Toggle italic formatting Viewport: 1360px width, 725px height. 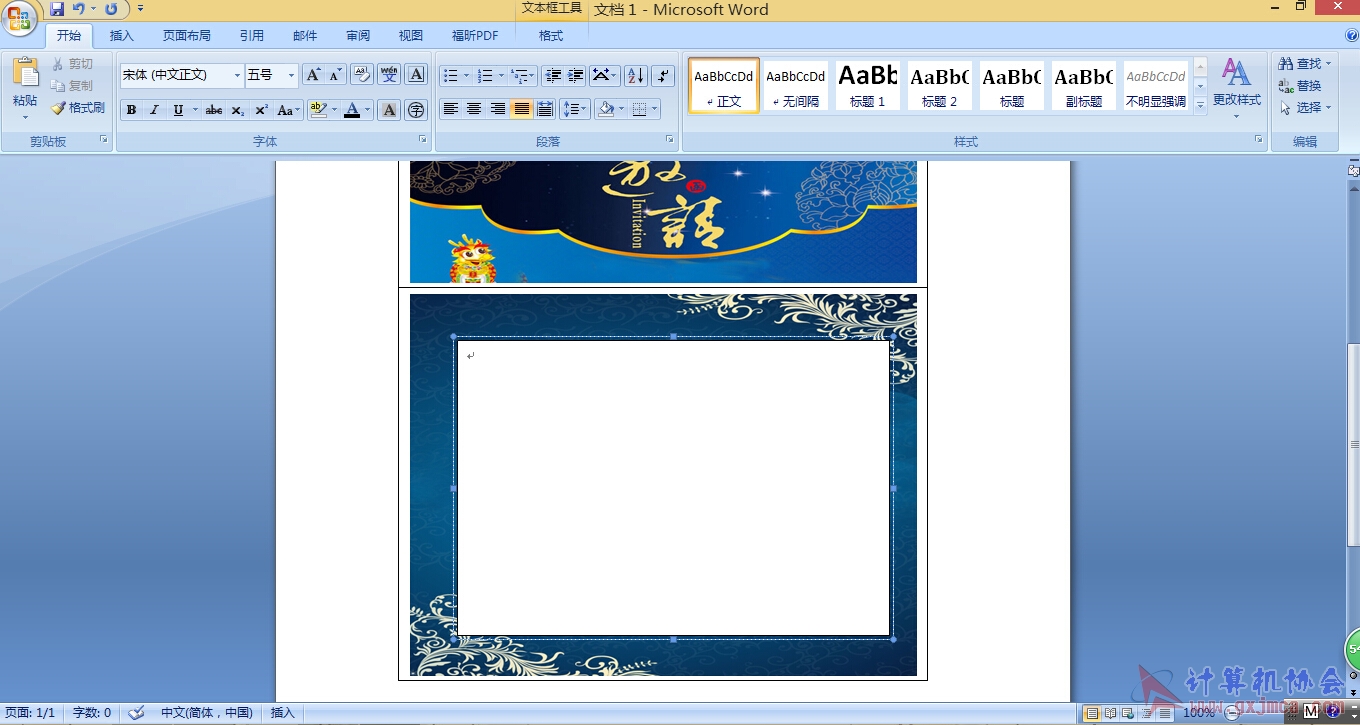tap(154, 110)
